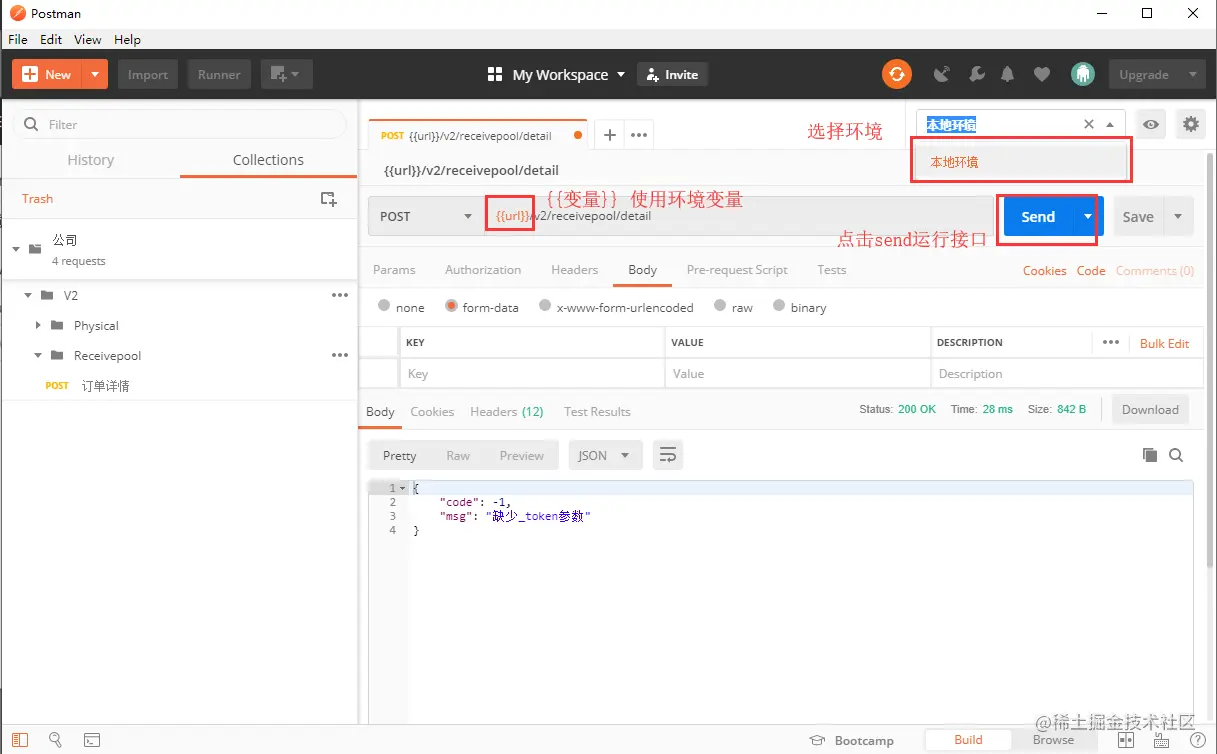This screenshot has width=1217, height=754.
Task: Open the Cookies link
Action: 1044,270
